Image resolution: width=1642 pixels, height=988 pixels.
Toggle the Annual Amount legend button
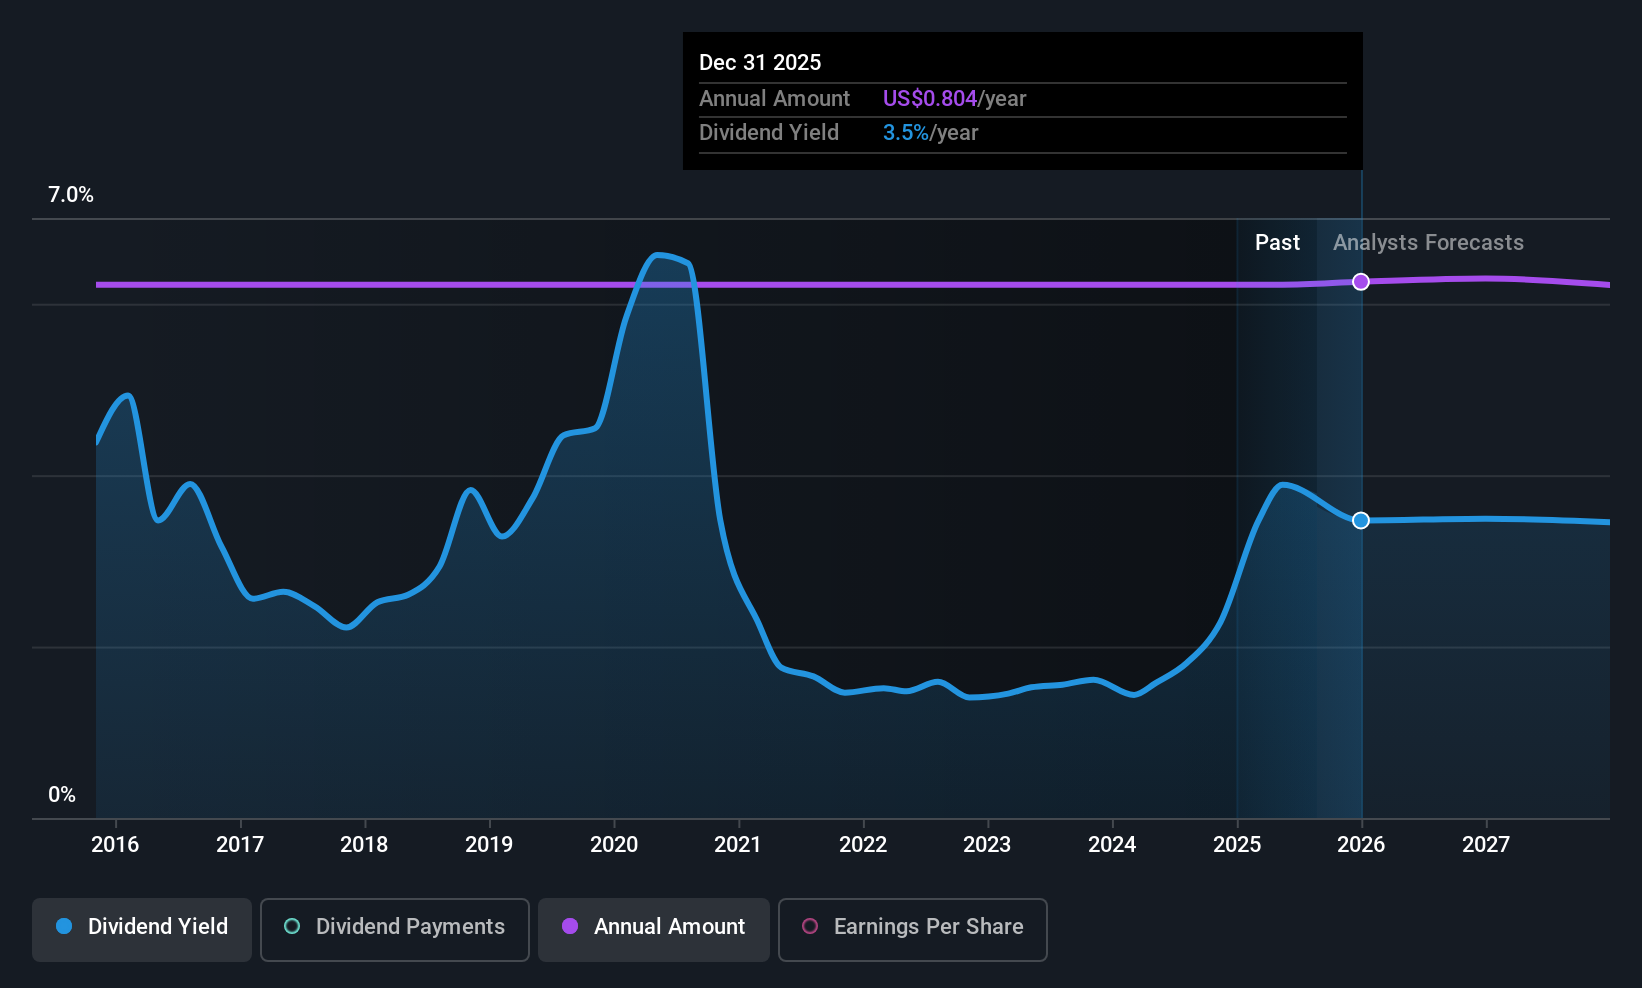coord(654,930)
